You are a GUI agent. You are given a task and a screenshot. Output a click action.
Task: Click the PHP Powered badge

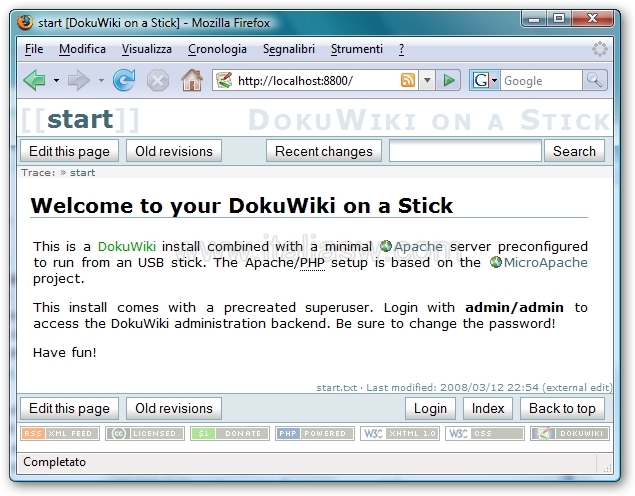point(315,433)
